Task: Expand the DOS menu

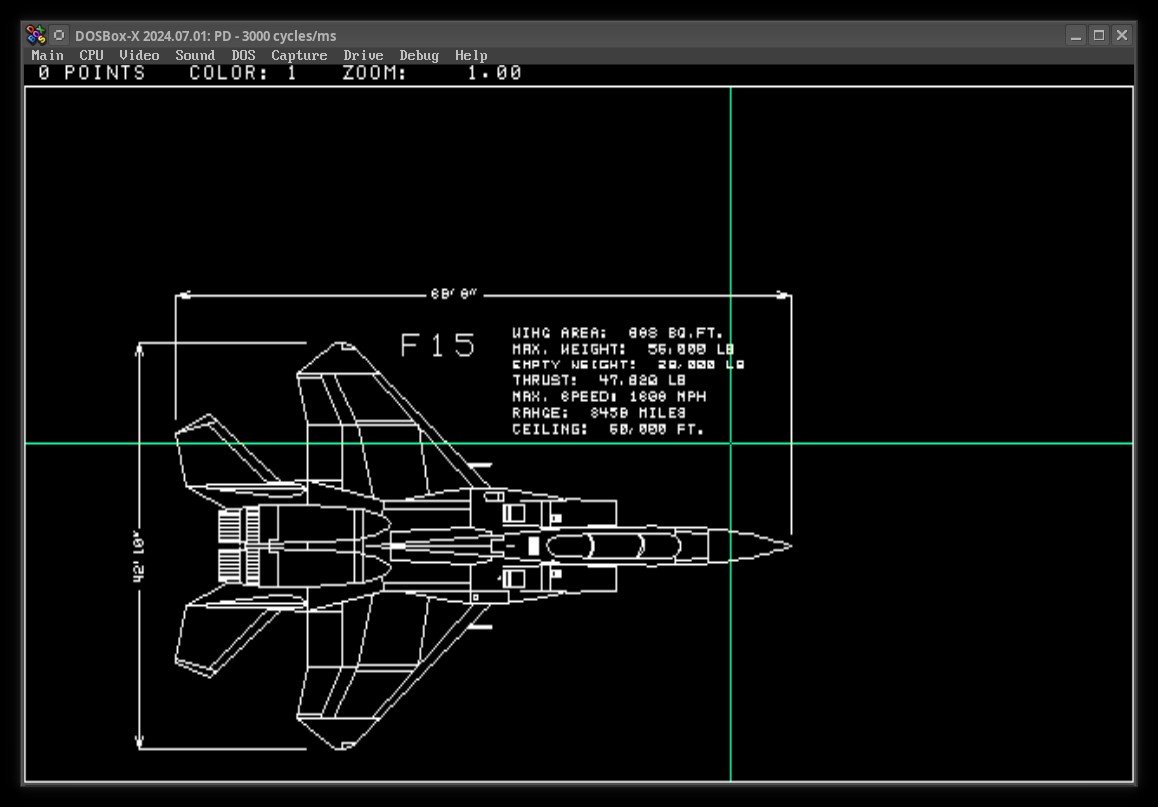Action: (243, 56)
